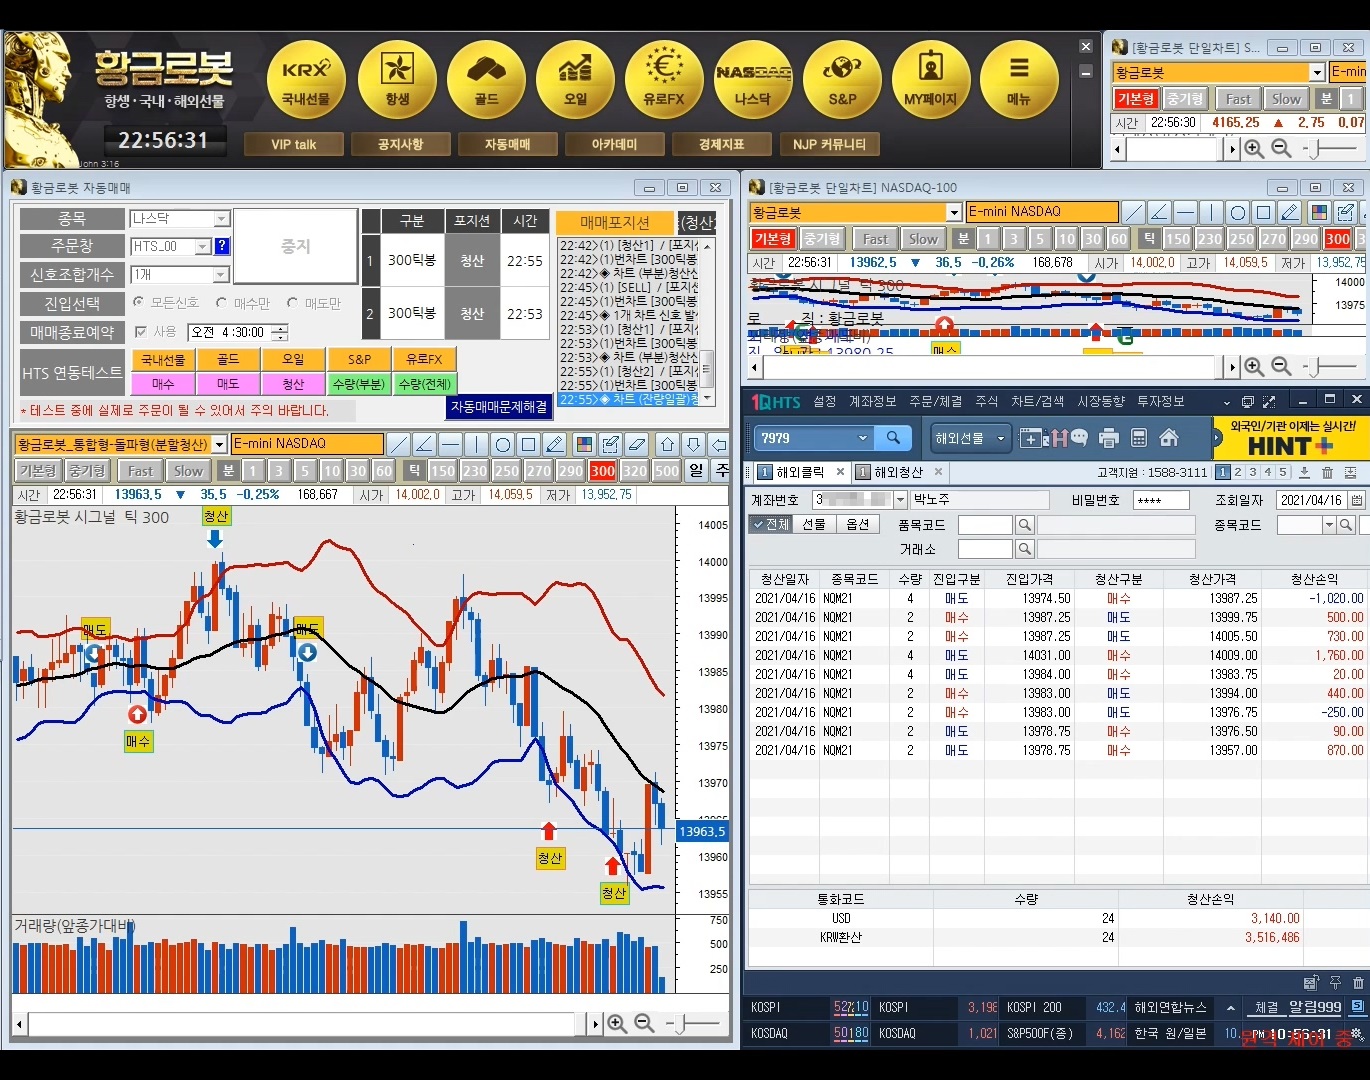The image size is (1370, 1080).
Task: Select angle line tool in auto-trade chart
Action: 424,444
